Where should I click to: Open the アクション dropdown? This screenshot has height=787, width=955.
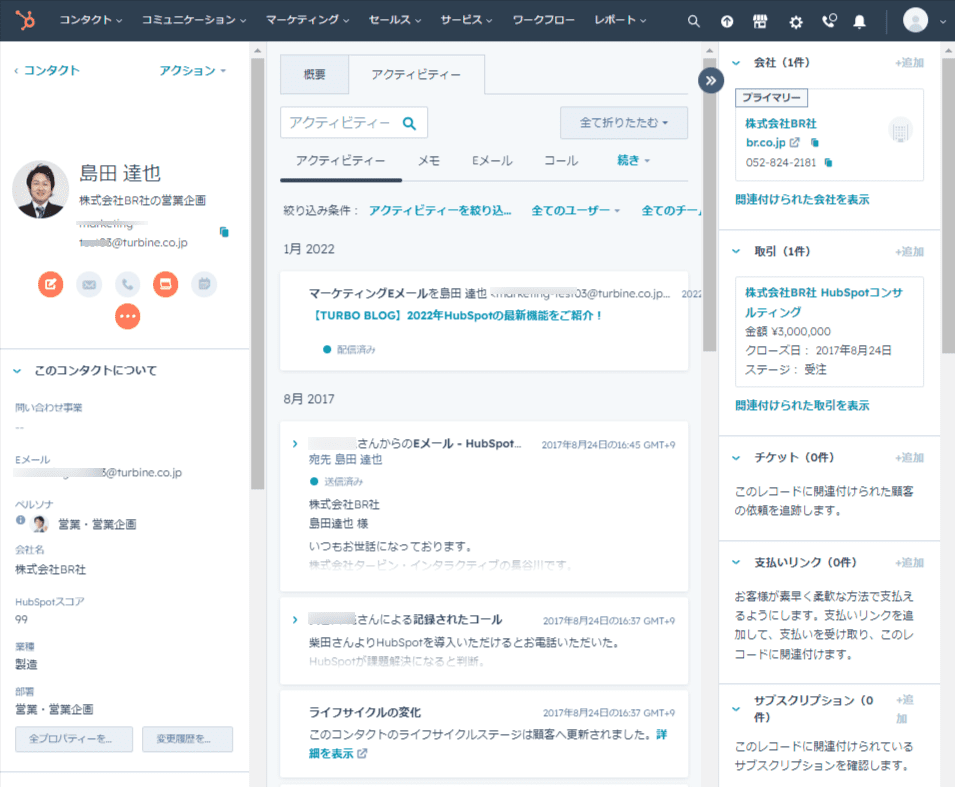click(x=192, y=71)
